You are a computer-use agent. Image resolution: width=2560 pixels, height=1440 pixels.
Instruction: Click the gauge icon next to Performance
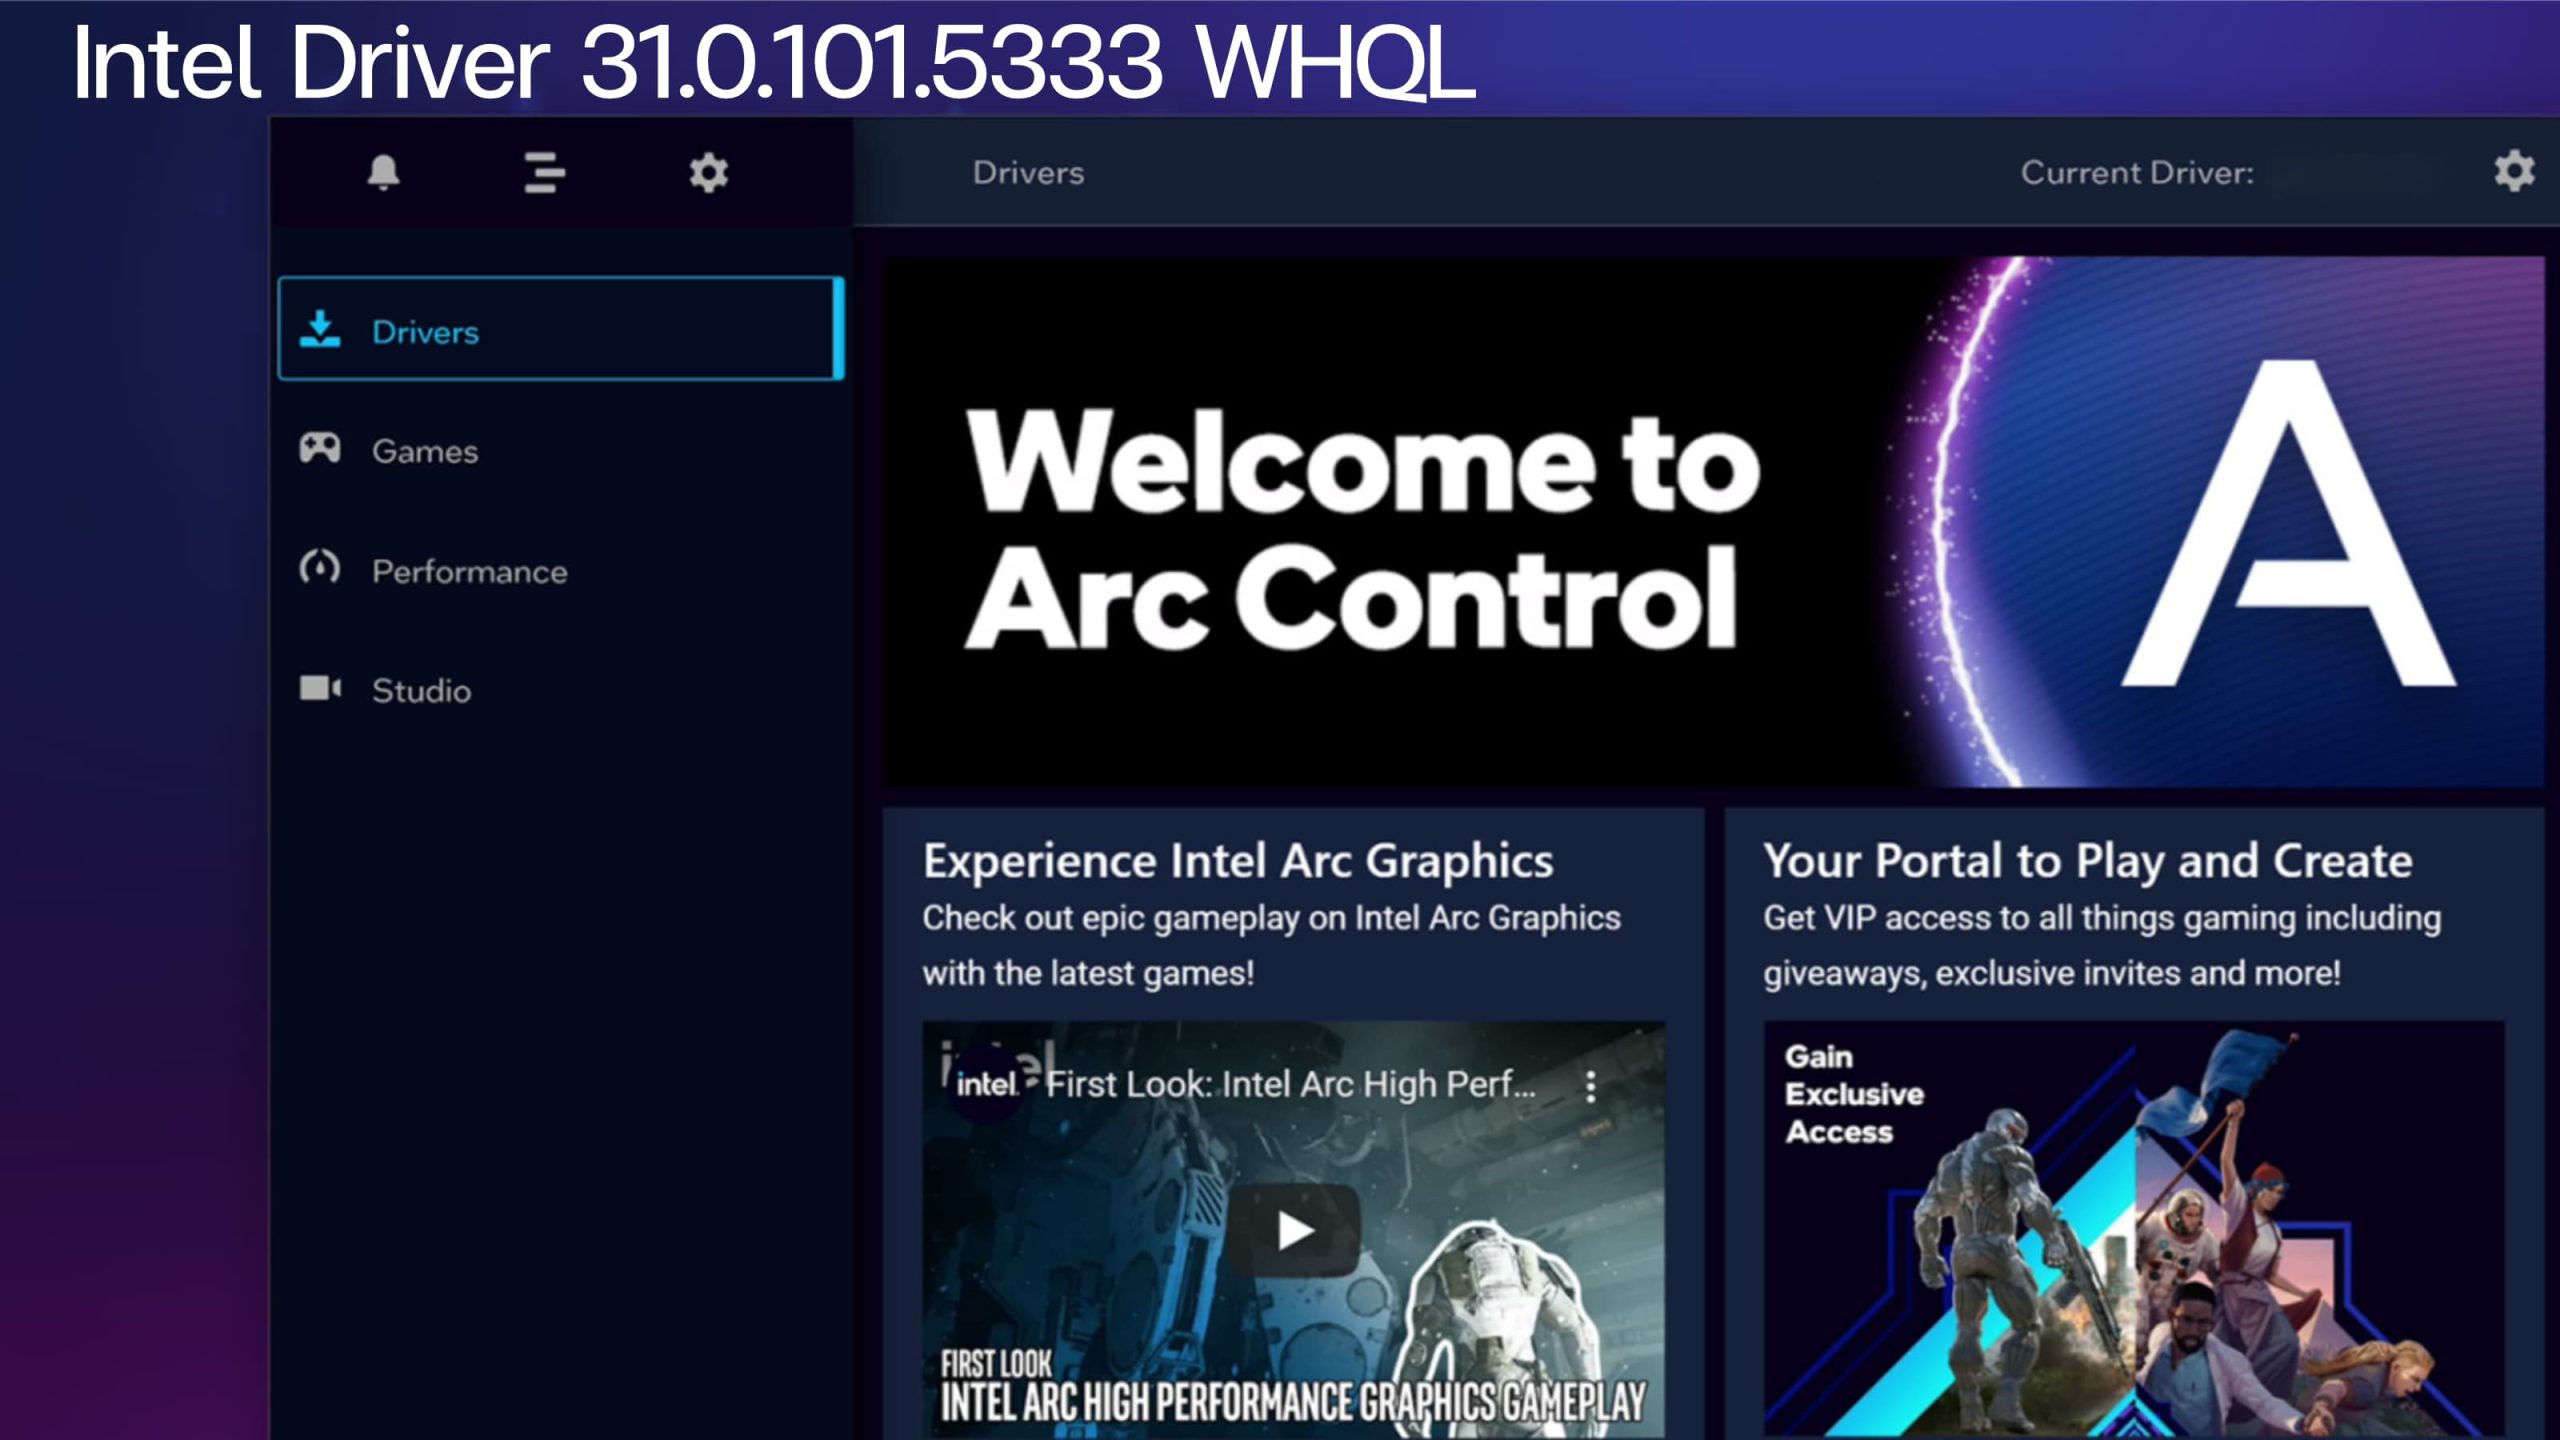tap(320, 568)
